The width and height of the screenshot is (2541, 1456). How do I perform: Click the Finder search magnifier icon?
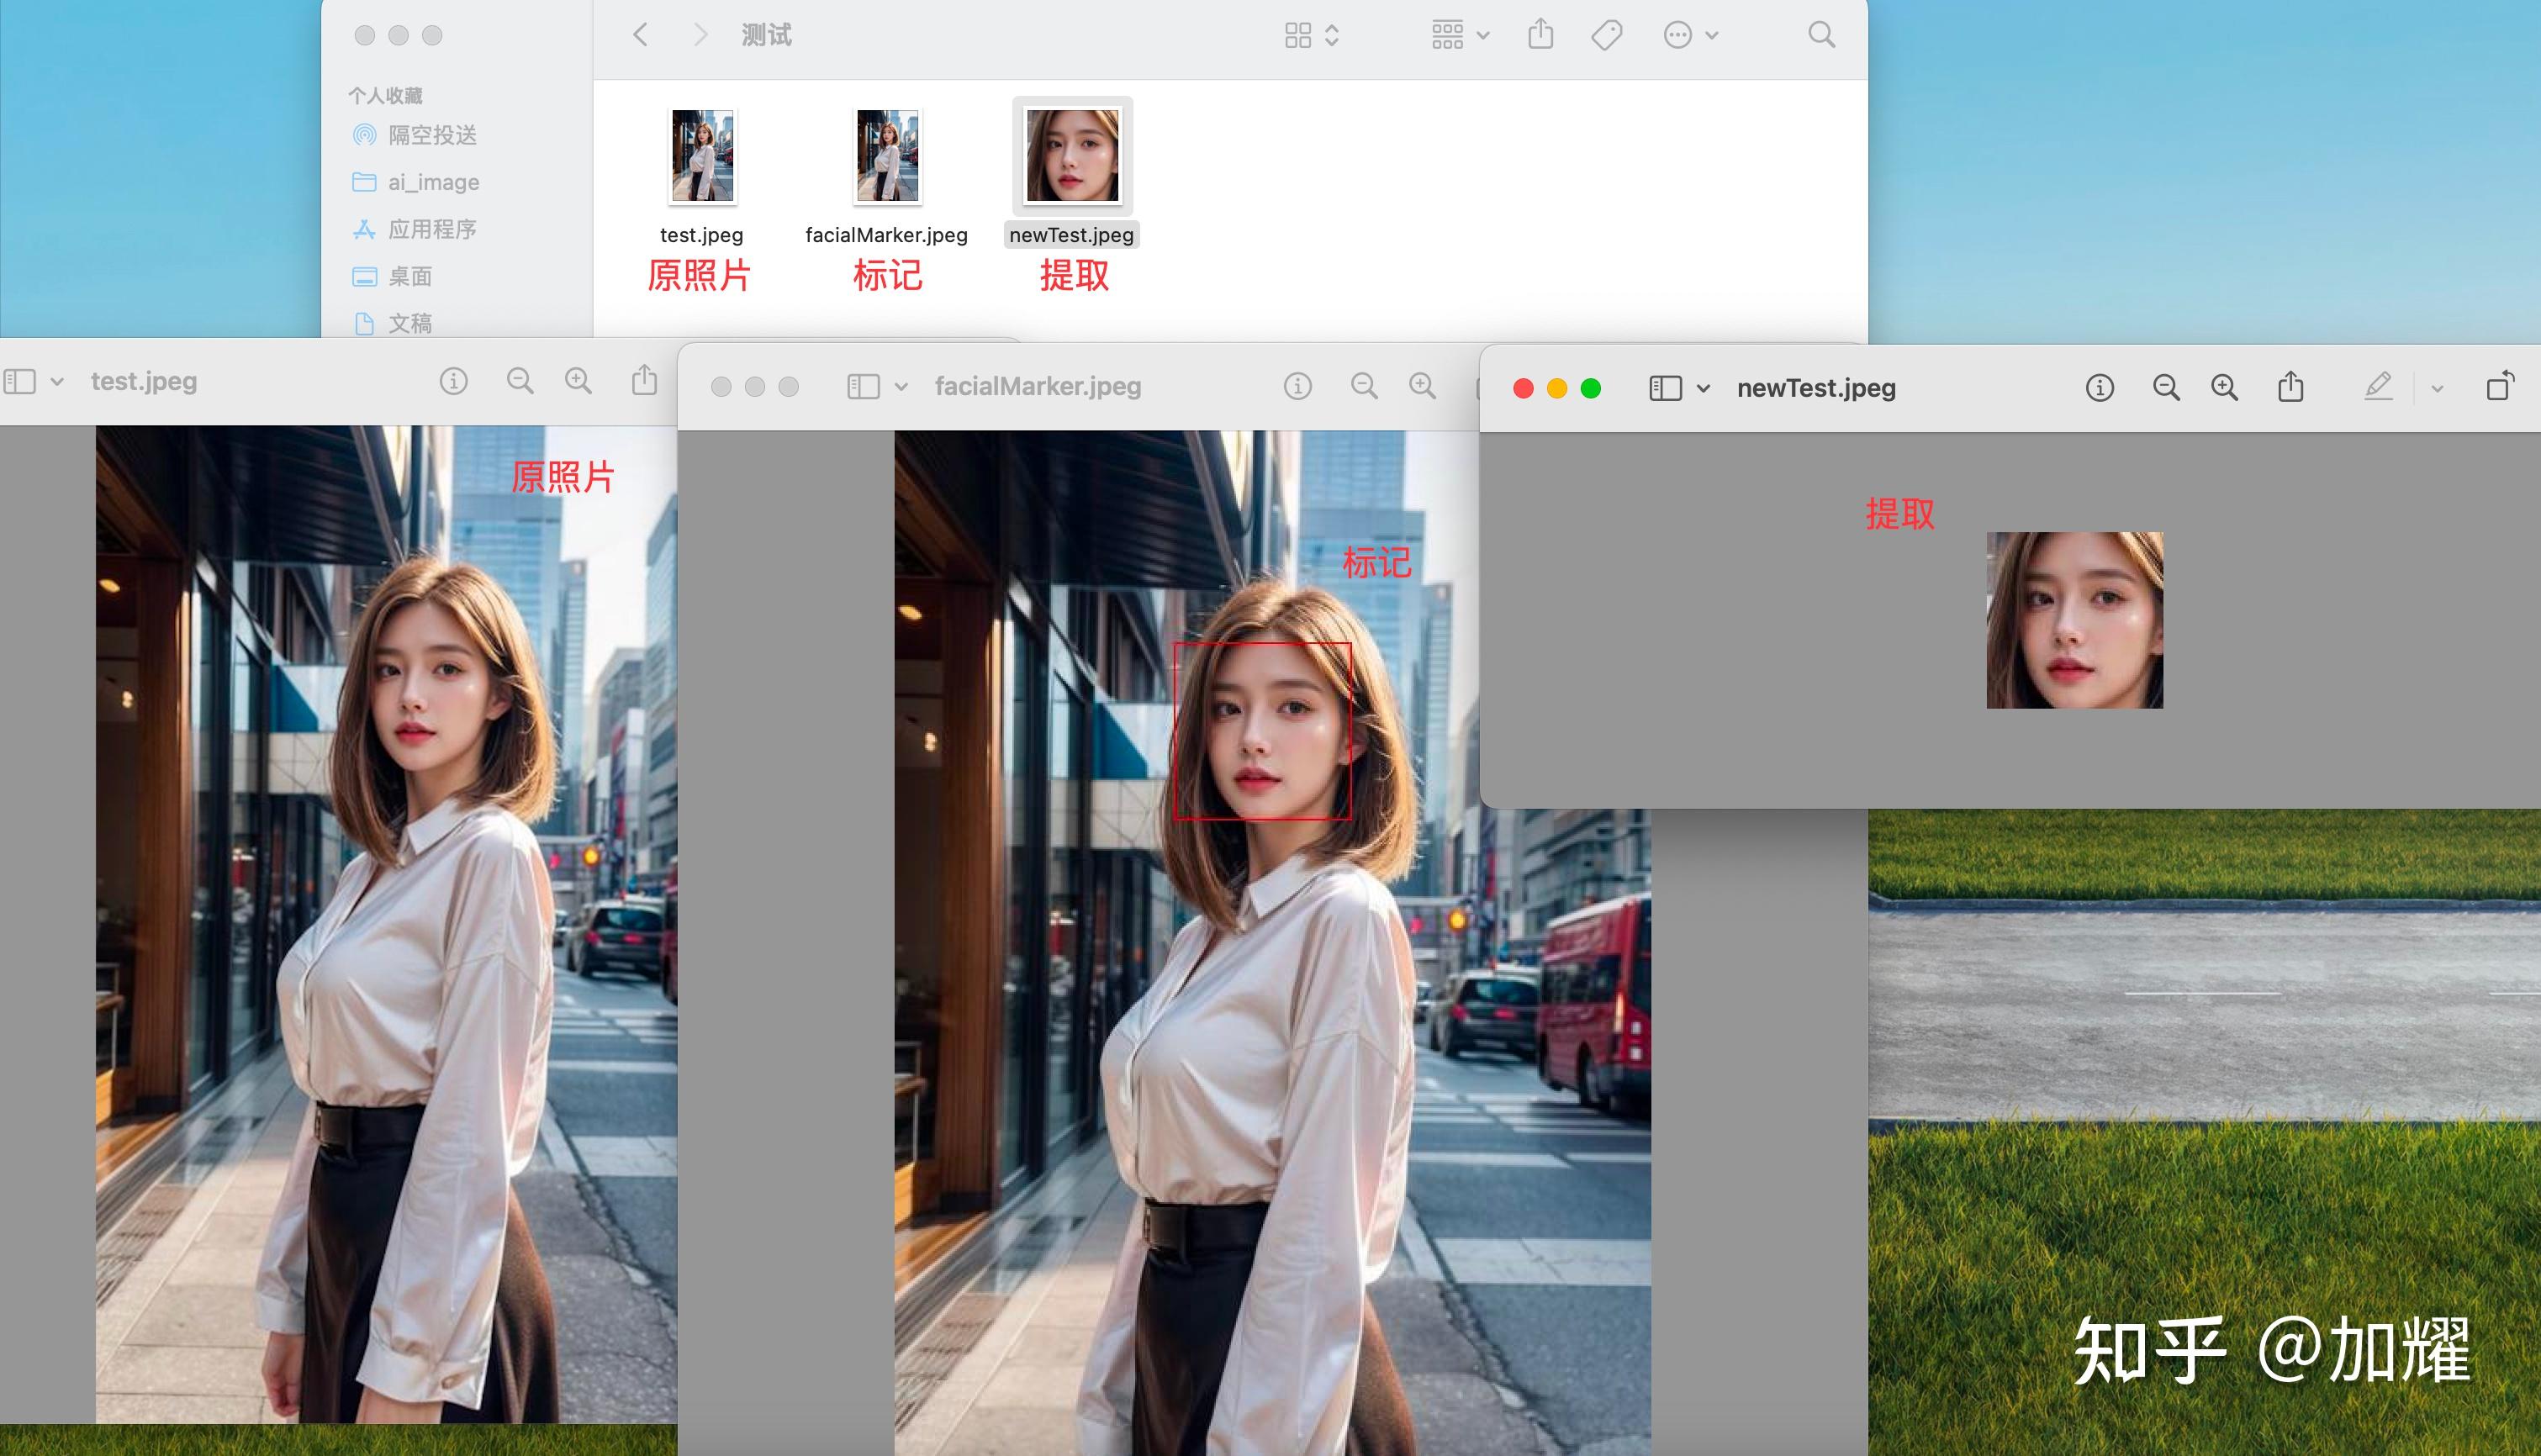point(1821,35)
